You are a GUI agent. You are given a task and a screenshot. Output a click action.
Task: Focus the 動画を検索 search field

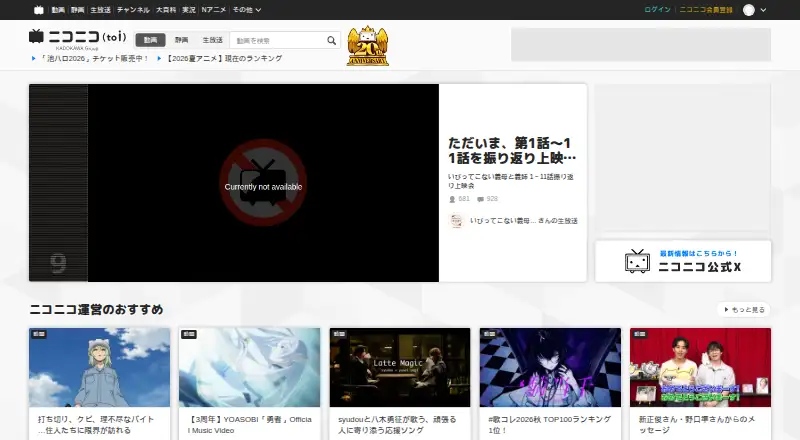point(278,40)
